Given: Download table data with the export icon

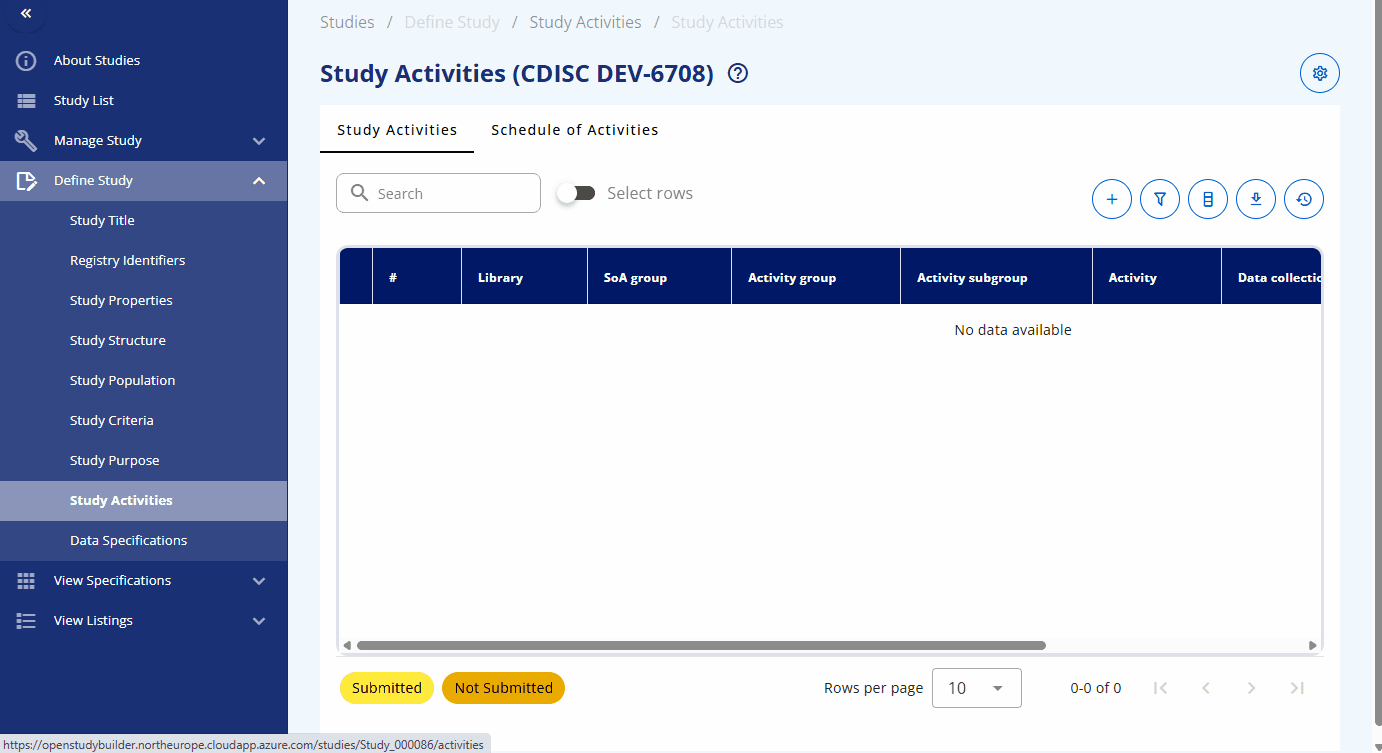Looking at the screenshot, I should 1256,199.
